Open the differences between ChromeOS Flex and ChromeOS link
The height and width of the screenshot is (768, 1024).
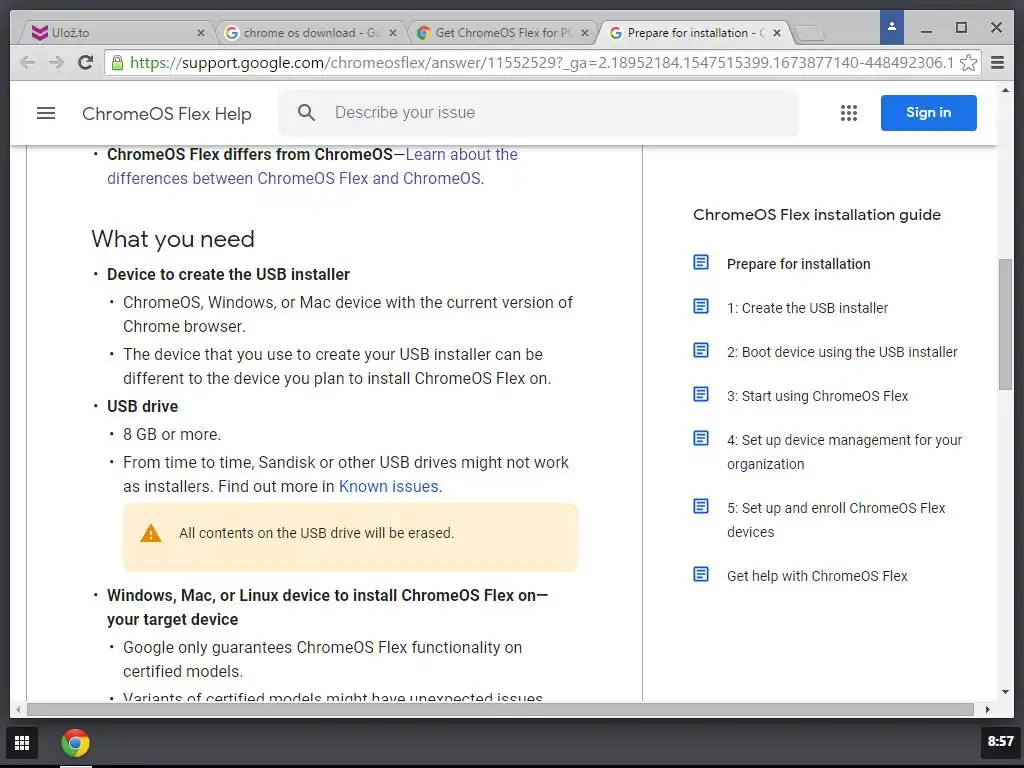pyautogui.click(x=312, y=167)
